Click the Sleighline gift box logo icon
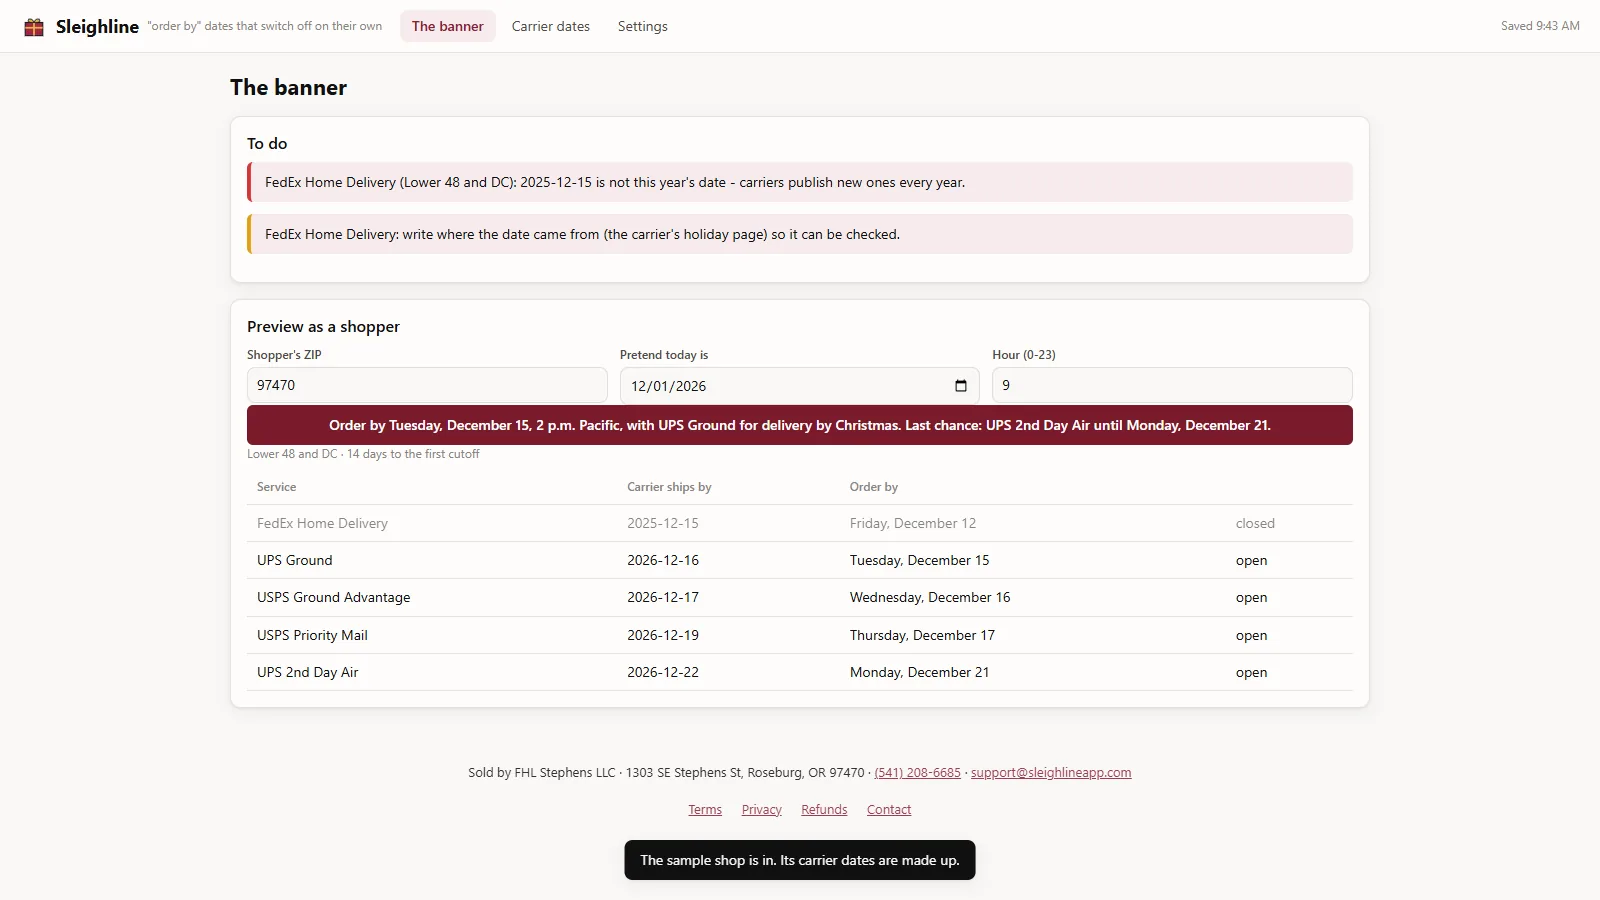1600x900 pixels. pos(34,27)
